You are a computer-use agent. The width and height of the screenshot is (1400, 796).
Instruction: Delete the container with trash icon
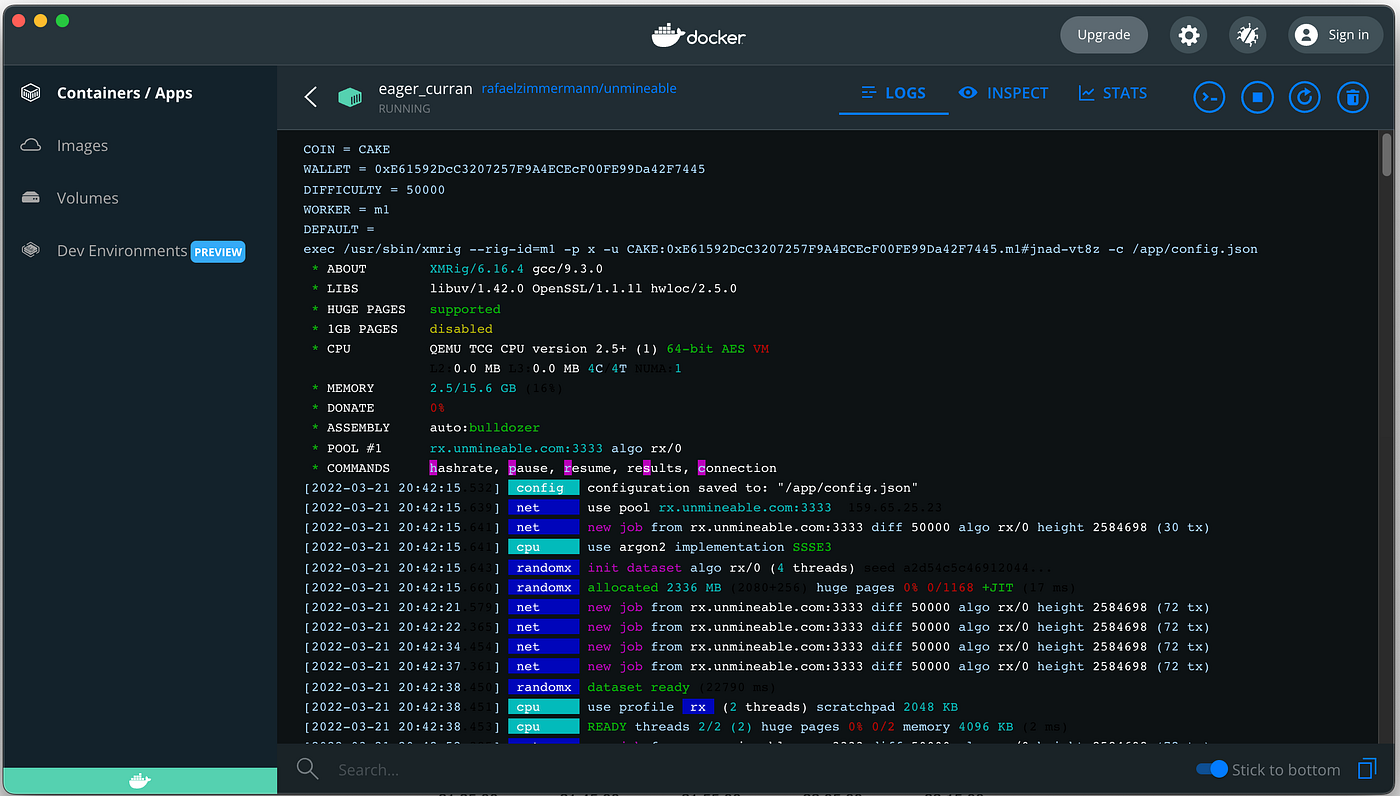click(1353, 97)
